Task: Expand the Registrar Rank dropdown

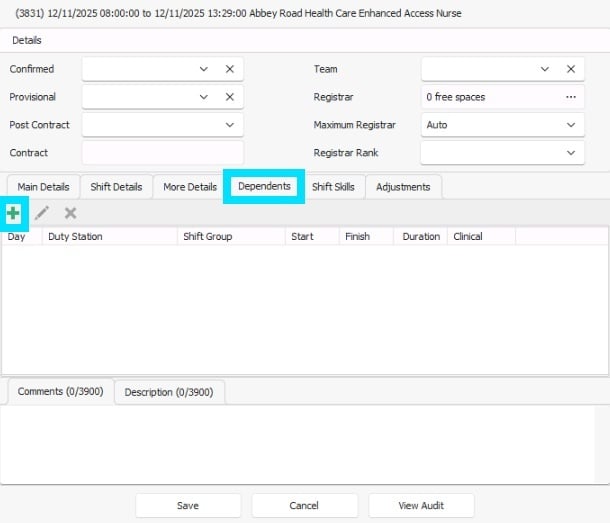Action: [571, 153]
